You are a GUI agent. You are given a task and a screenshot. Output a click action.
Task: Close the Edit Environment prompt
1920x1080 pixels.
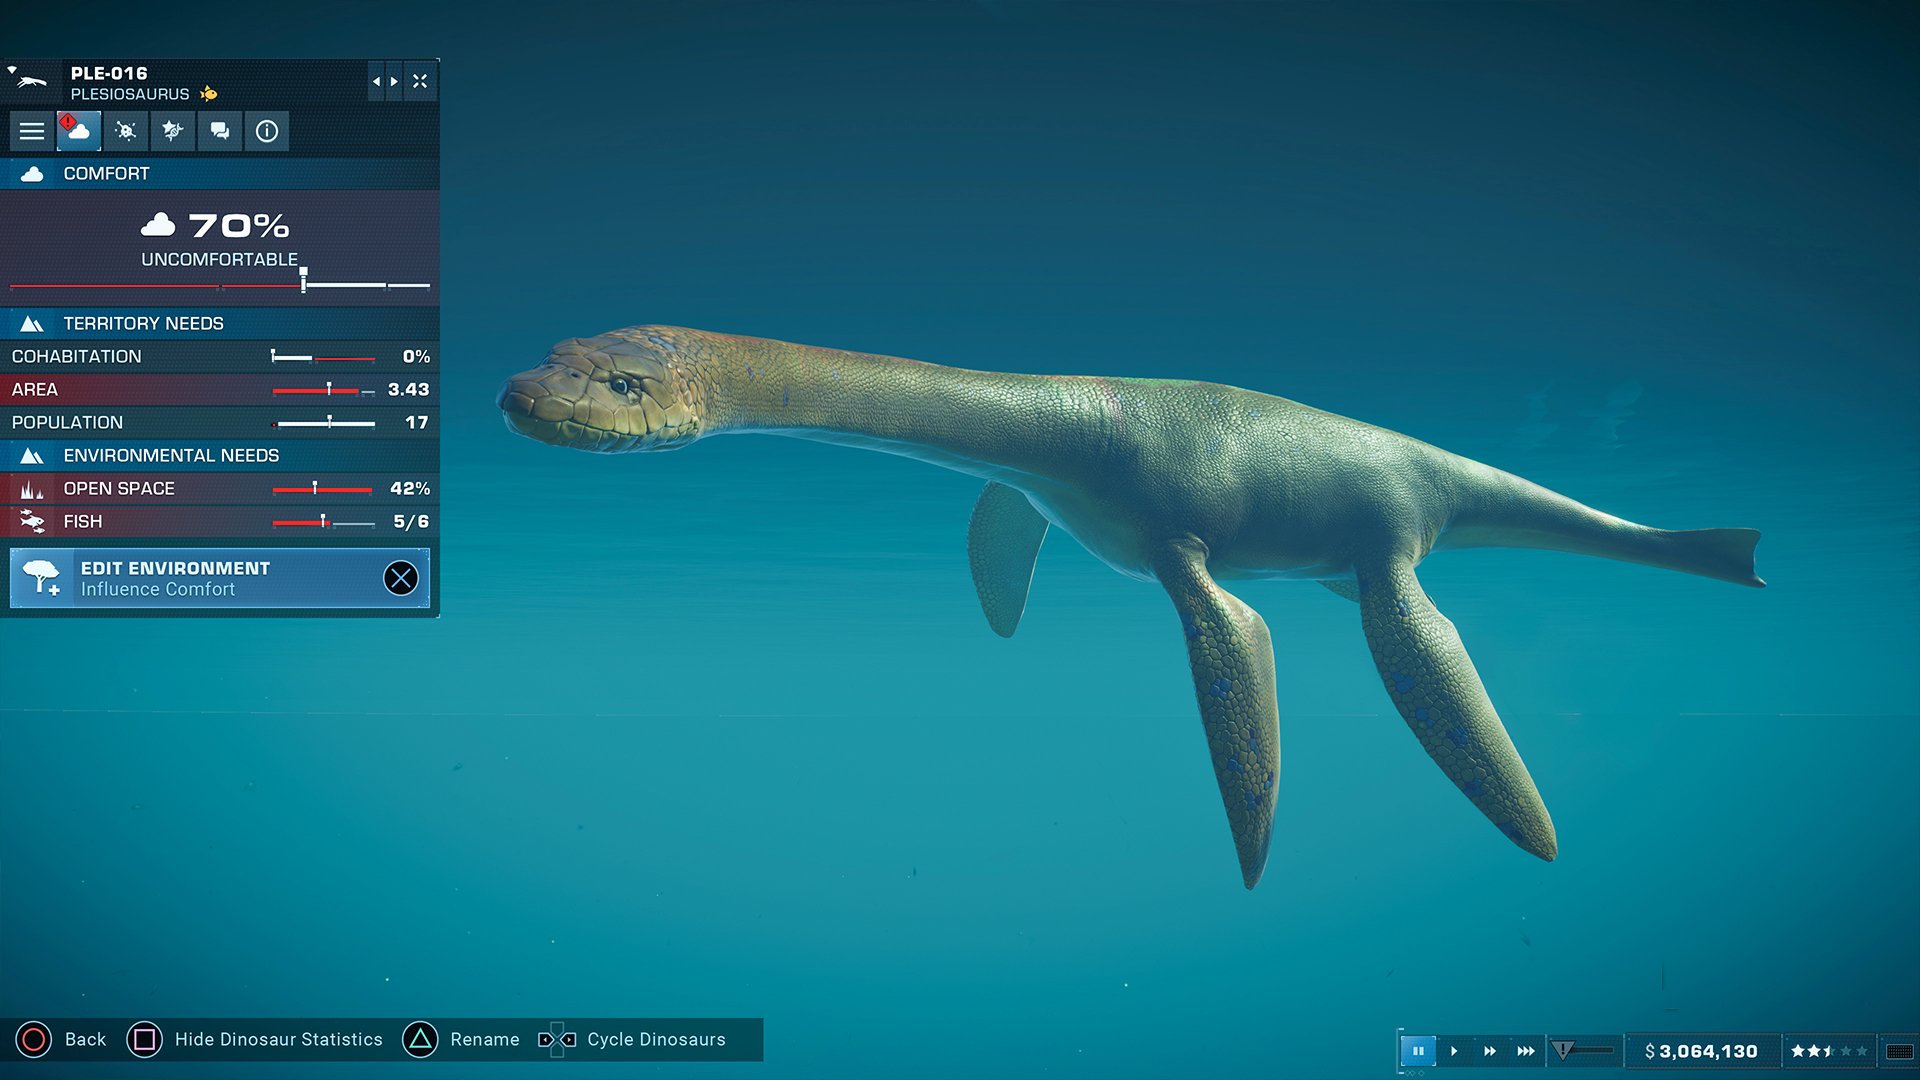point(401,578)
